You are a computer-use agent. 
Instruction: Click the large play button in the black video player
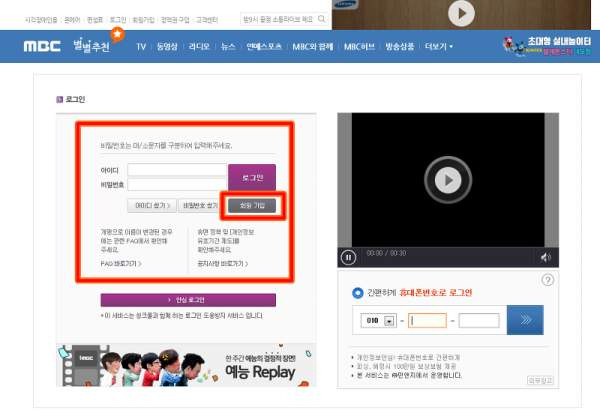click(448, 180)
